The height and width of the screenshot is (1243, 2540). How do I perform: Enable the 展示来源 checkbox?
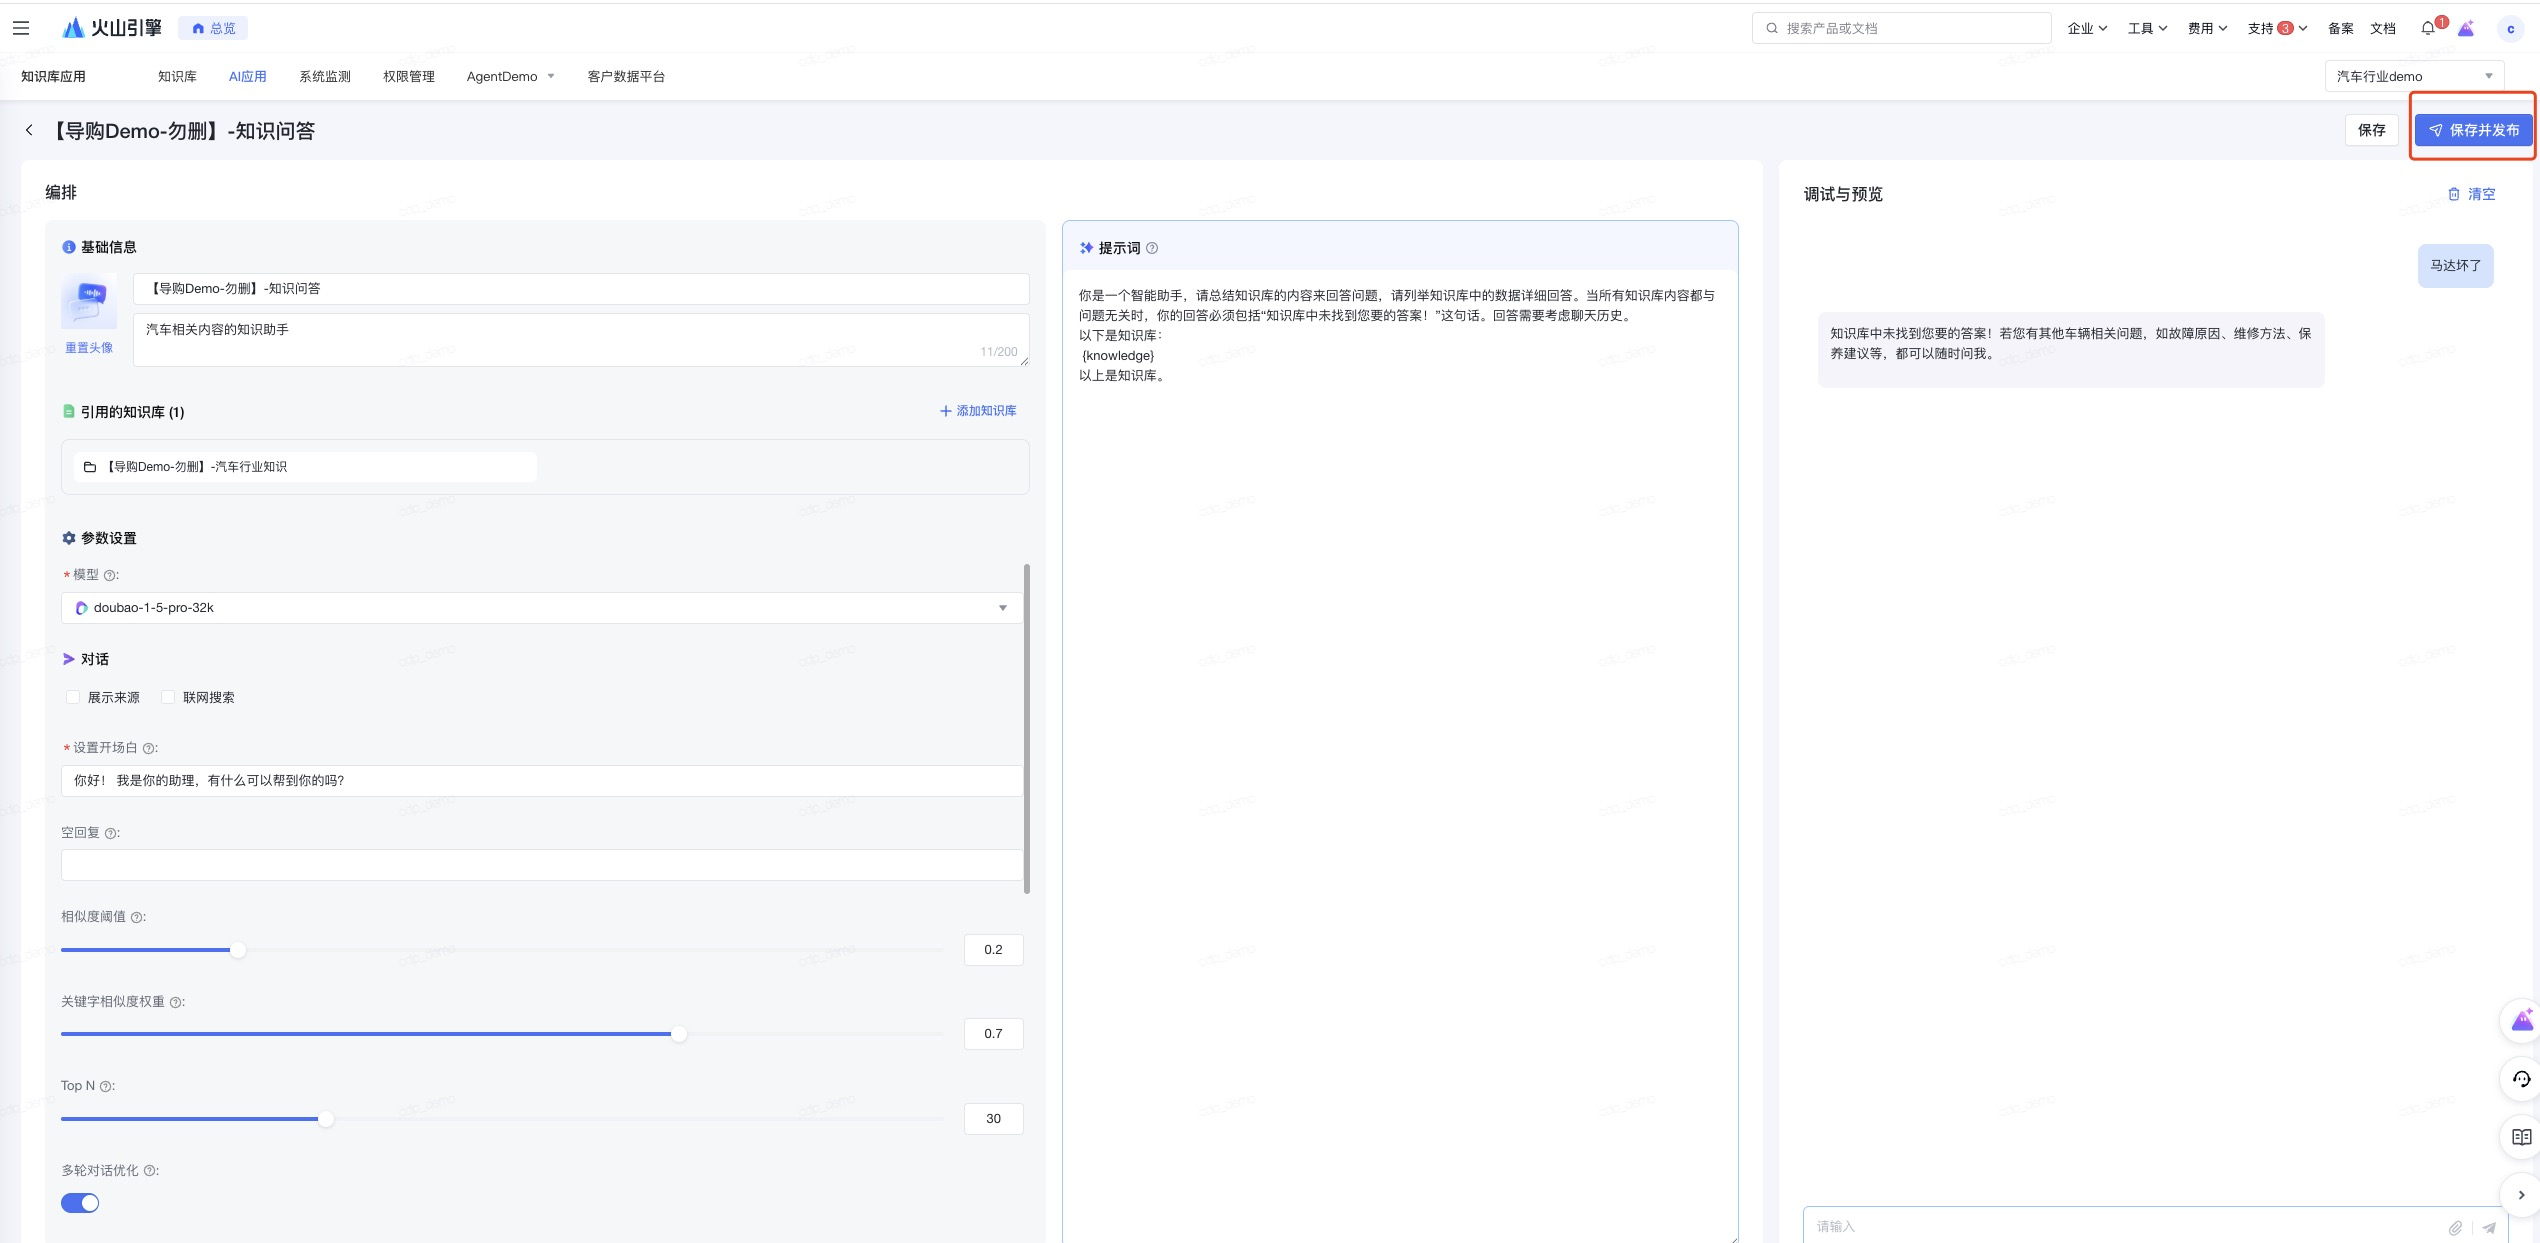[x=73, y=697]
